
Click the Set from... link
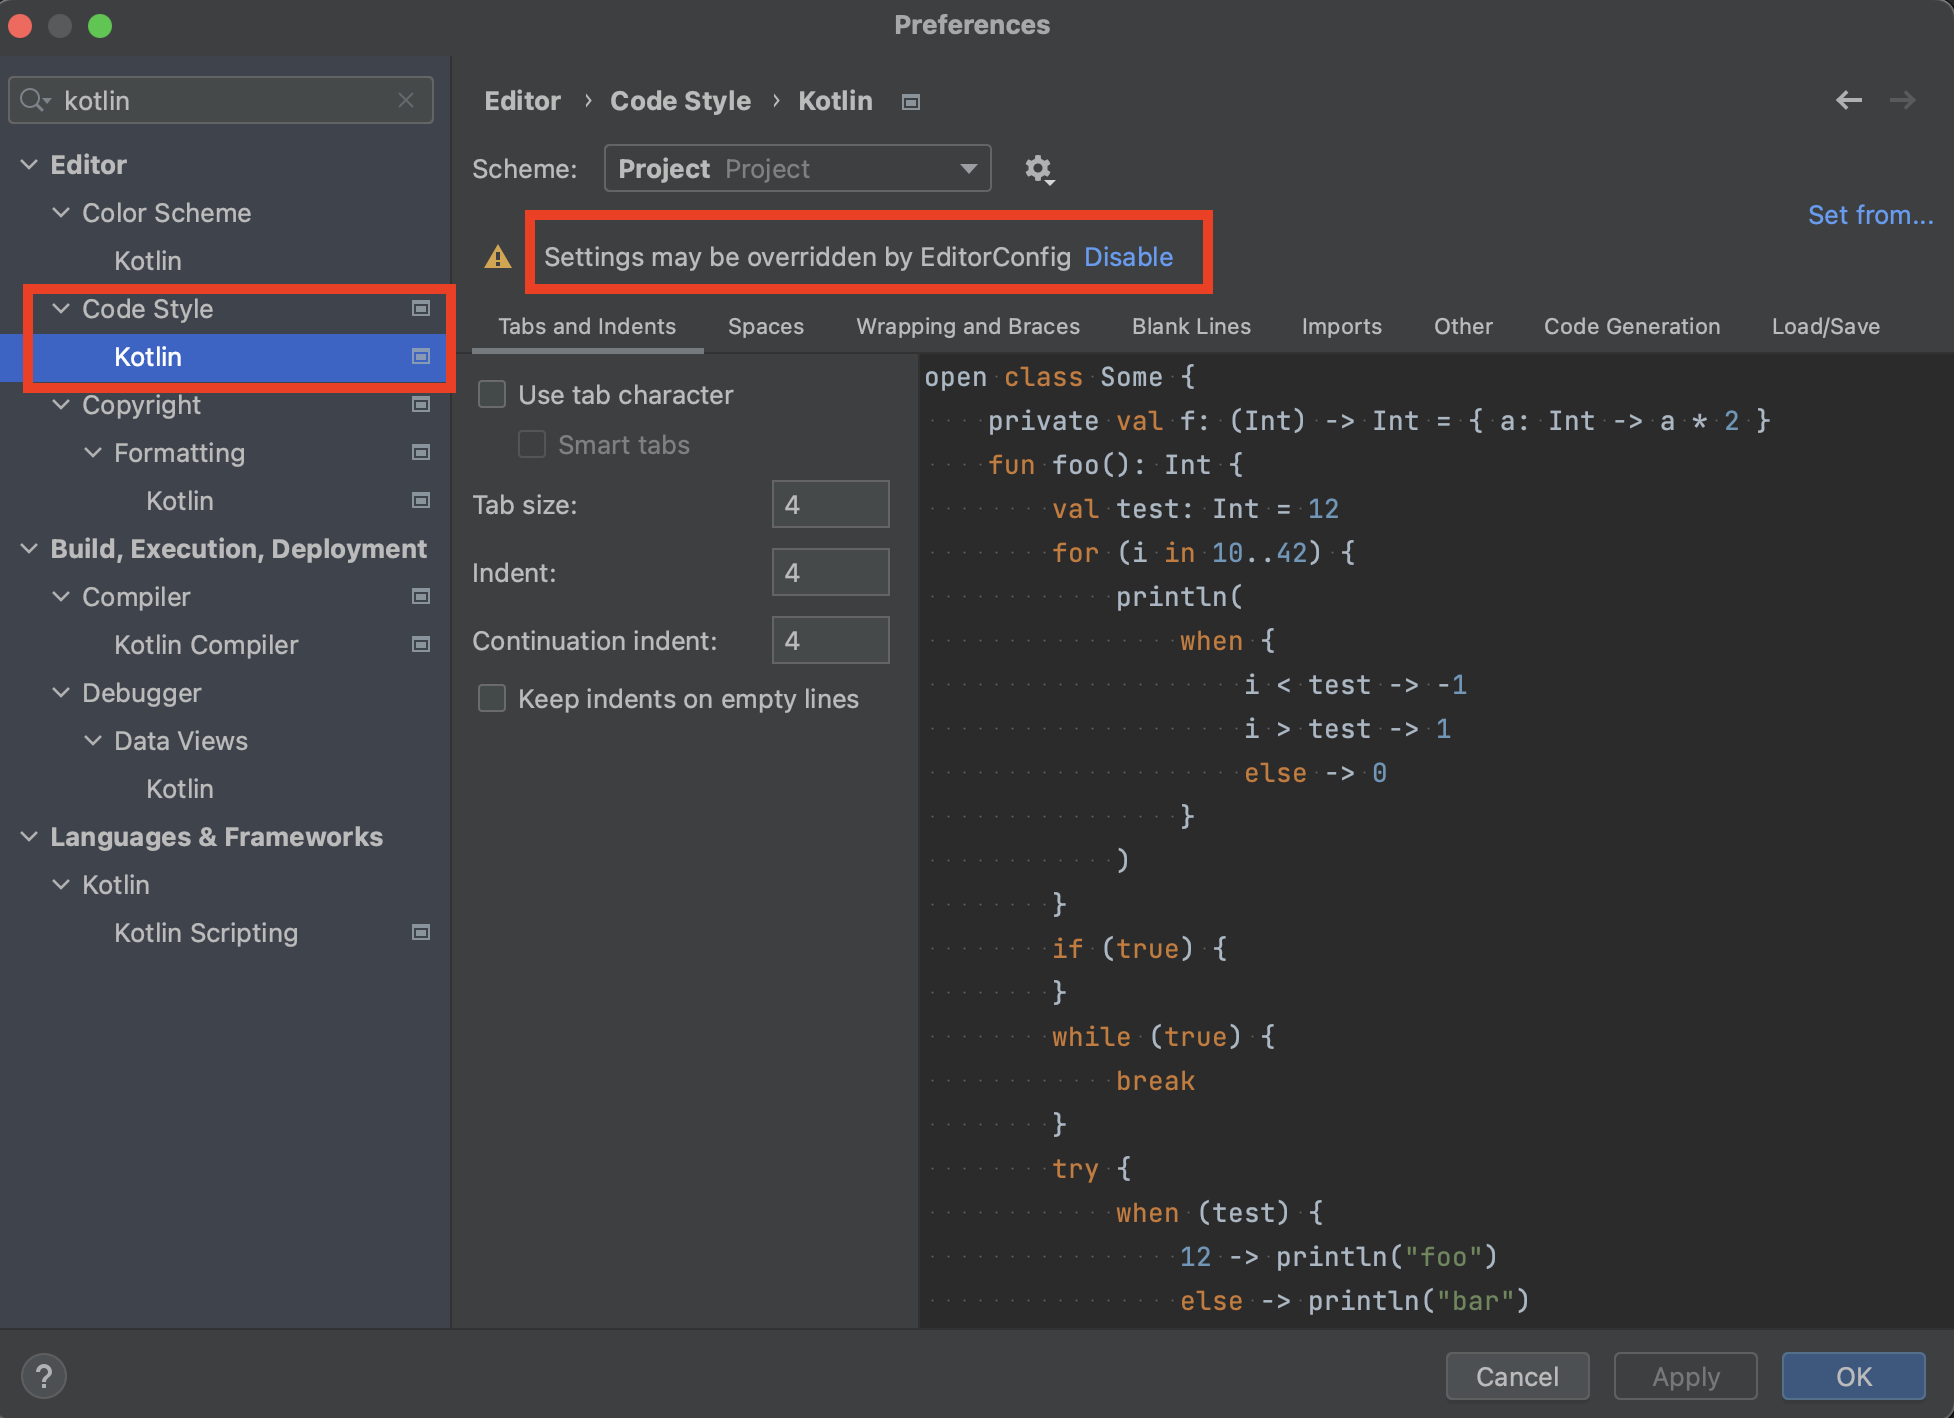1870,215
